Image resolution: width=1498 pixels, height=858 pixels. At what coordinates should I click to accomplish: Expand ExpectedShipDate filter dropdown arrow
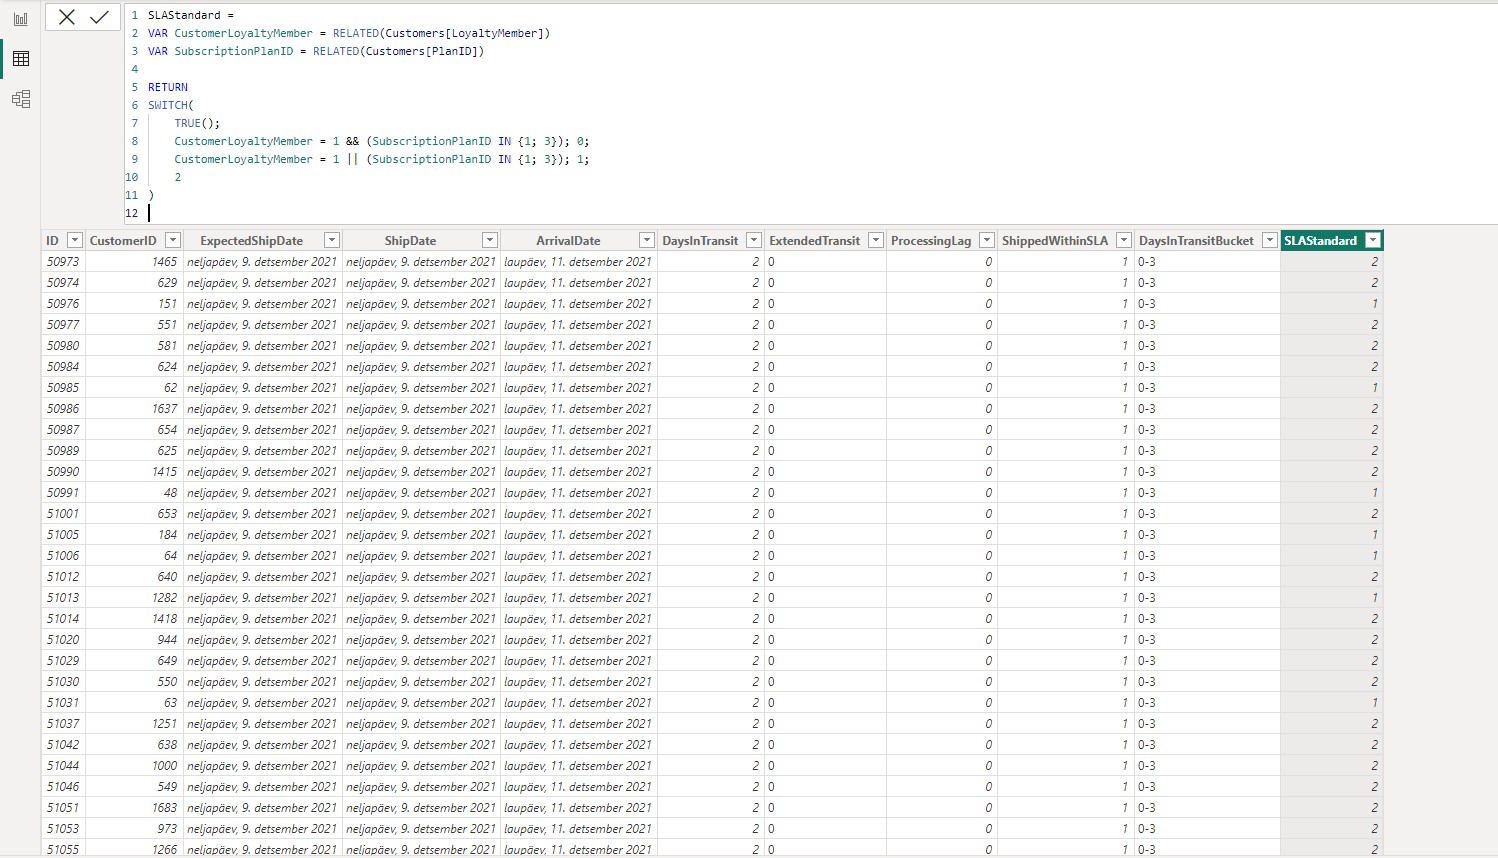pyautogui.click(x=332, y=240)
